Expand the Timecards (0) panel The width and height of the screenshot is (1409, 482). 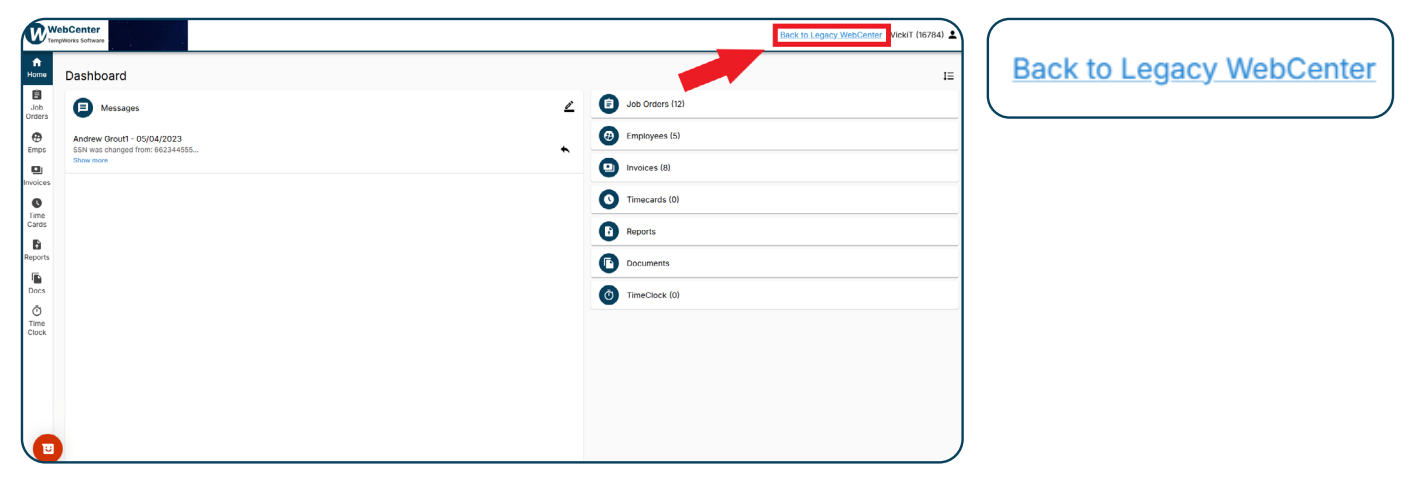point(775,200)
